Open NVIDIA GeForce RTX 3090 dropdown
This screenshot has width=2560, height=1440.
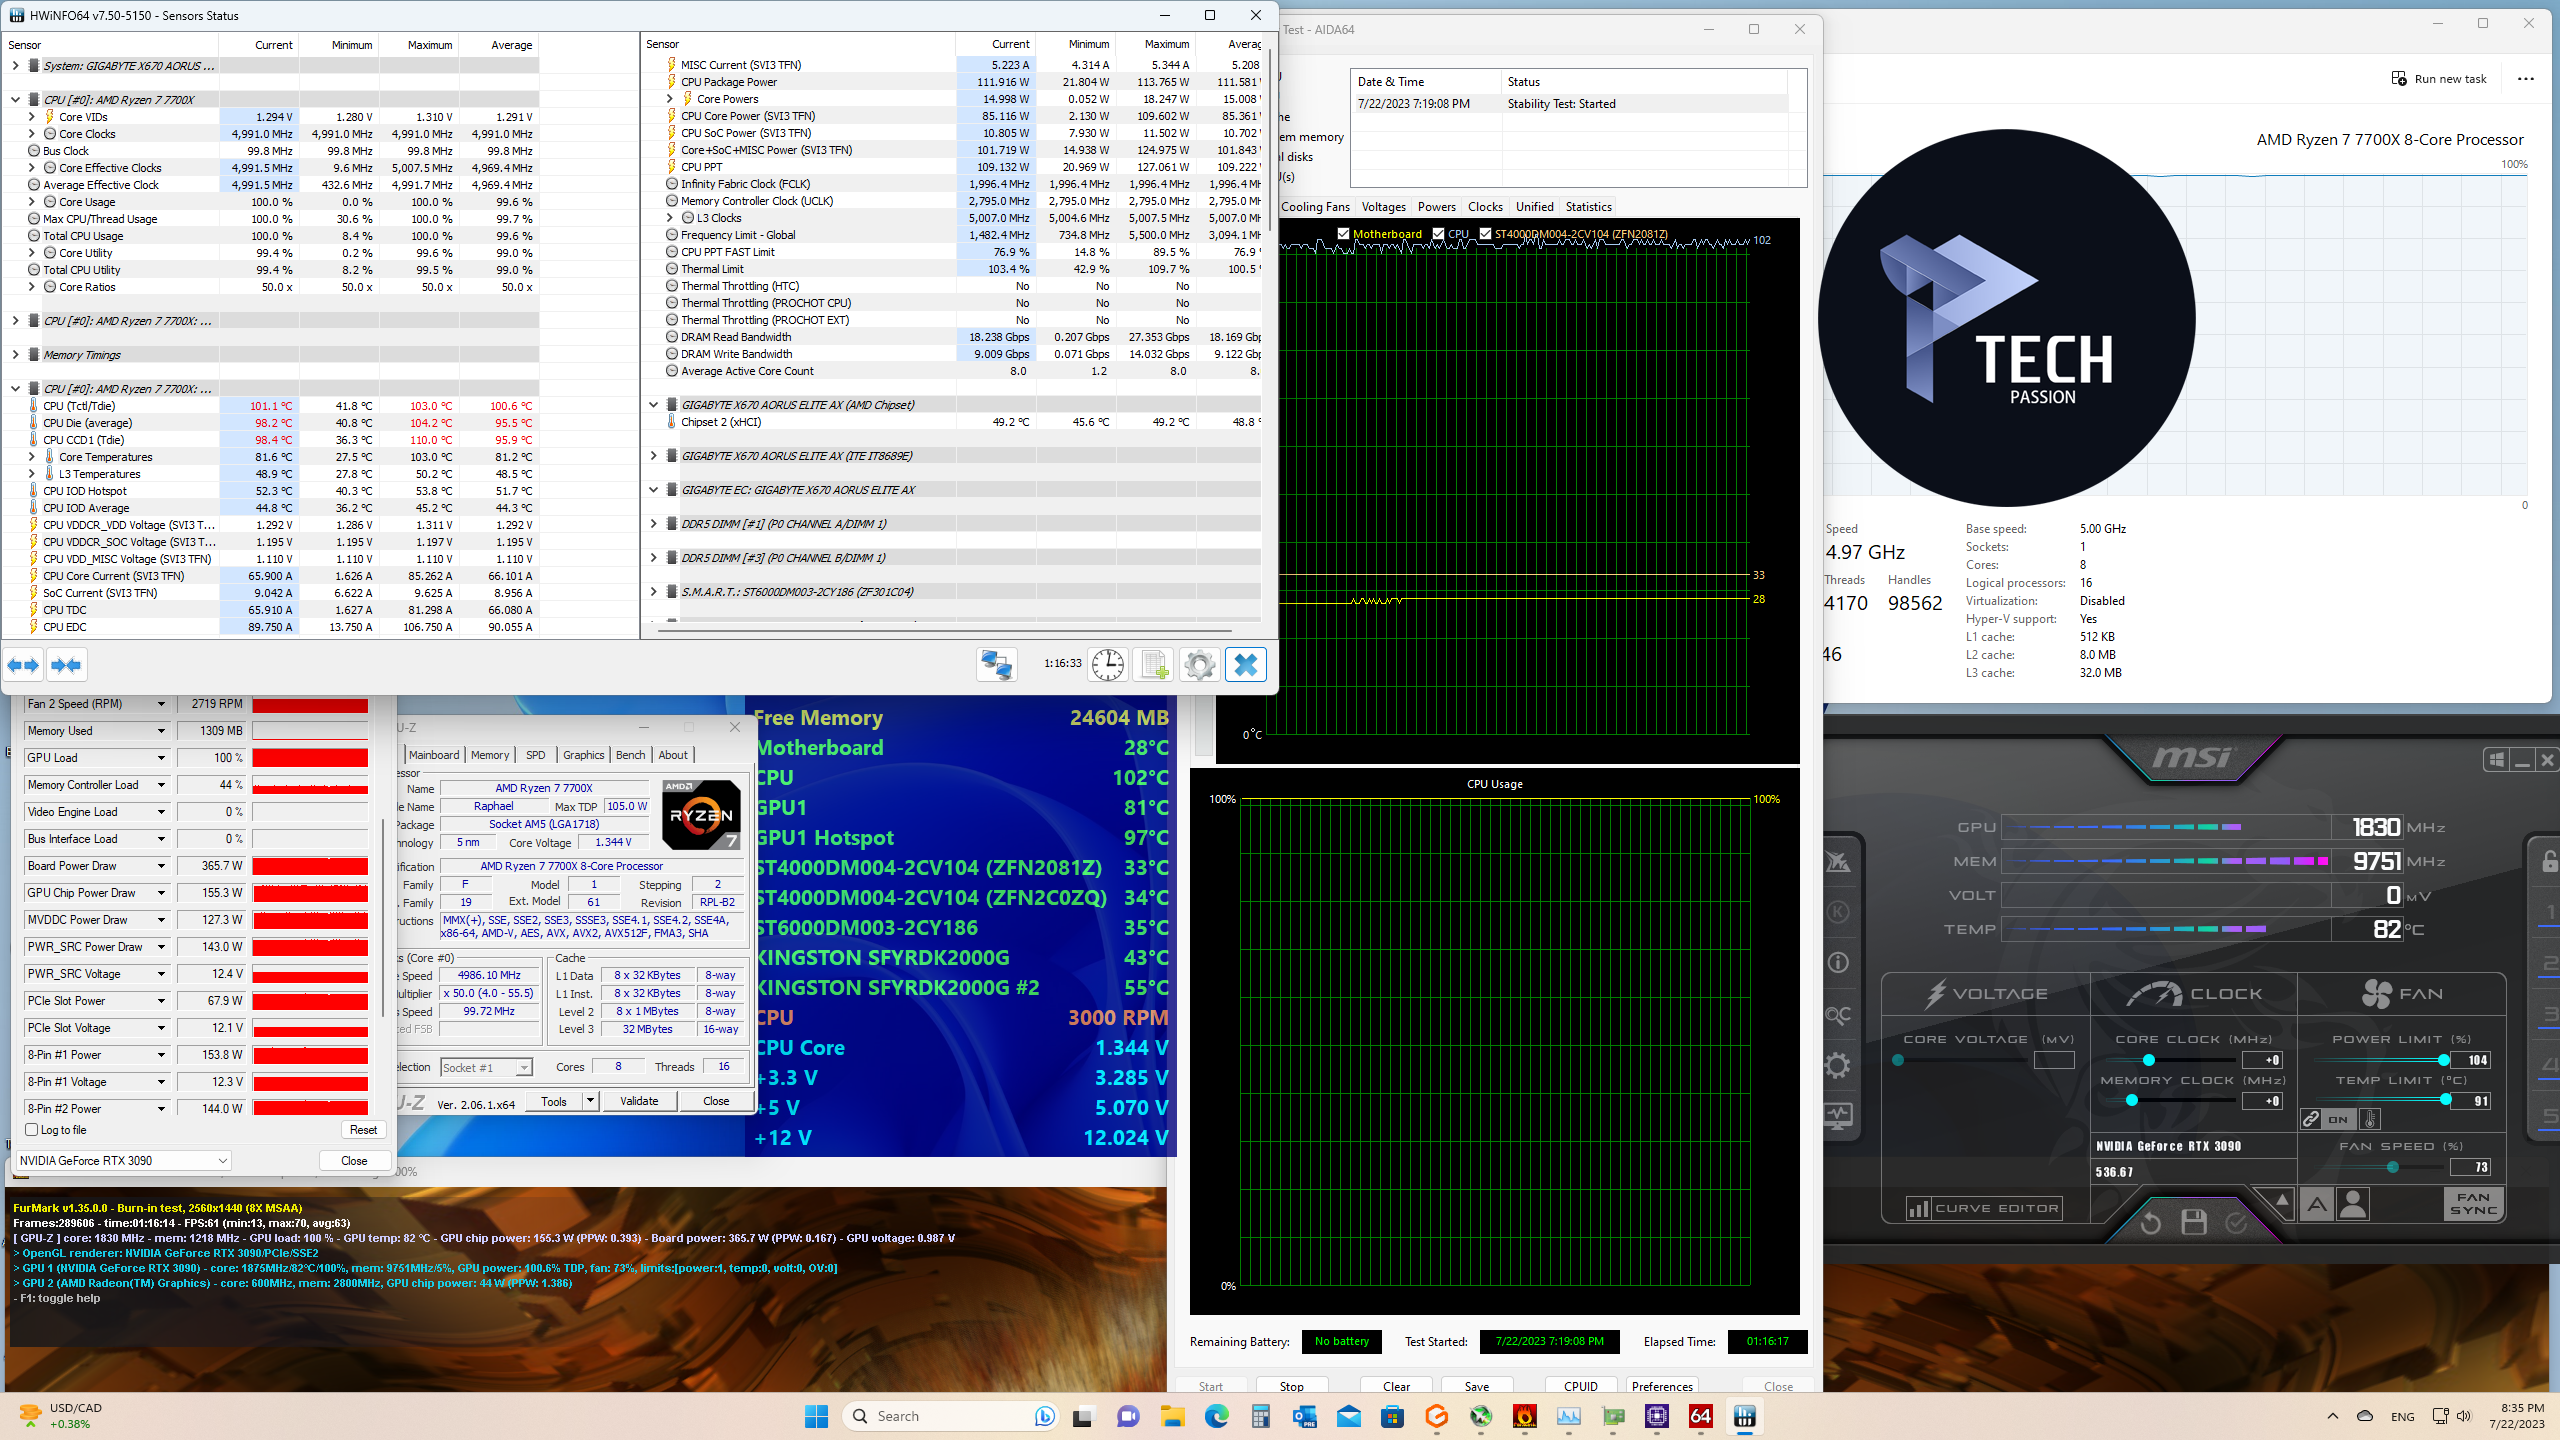(124, 1161)
